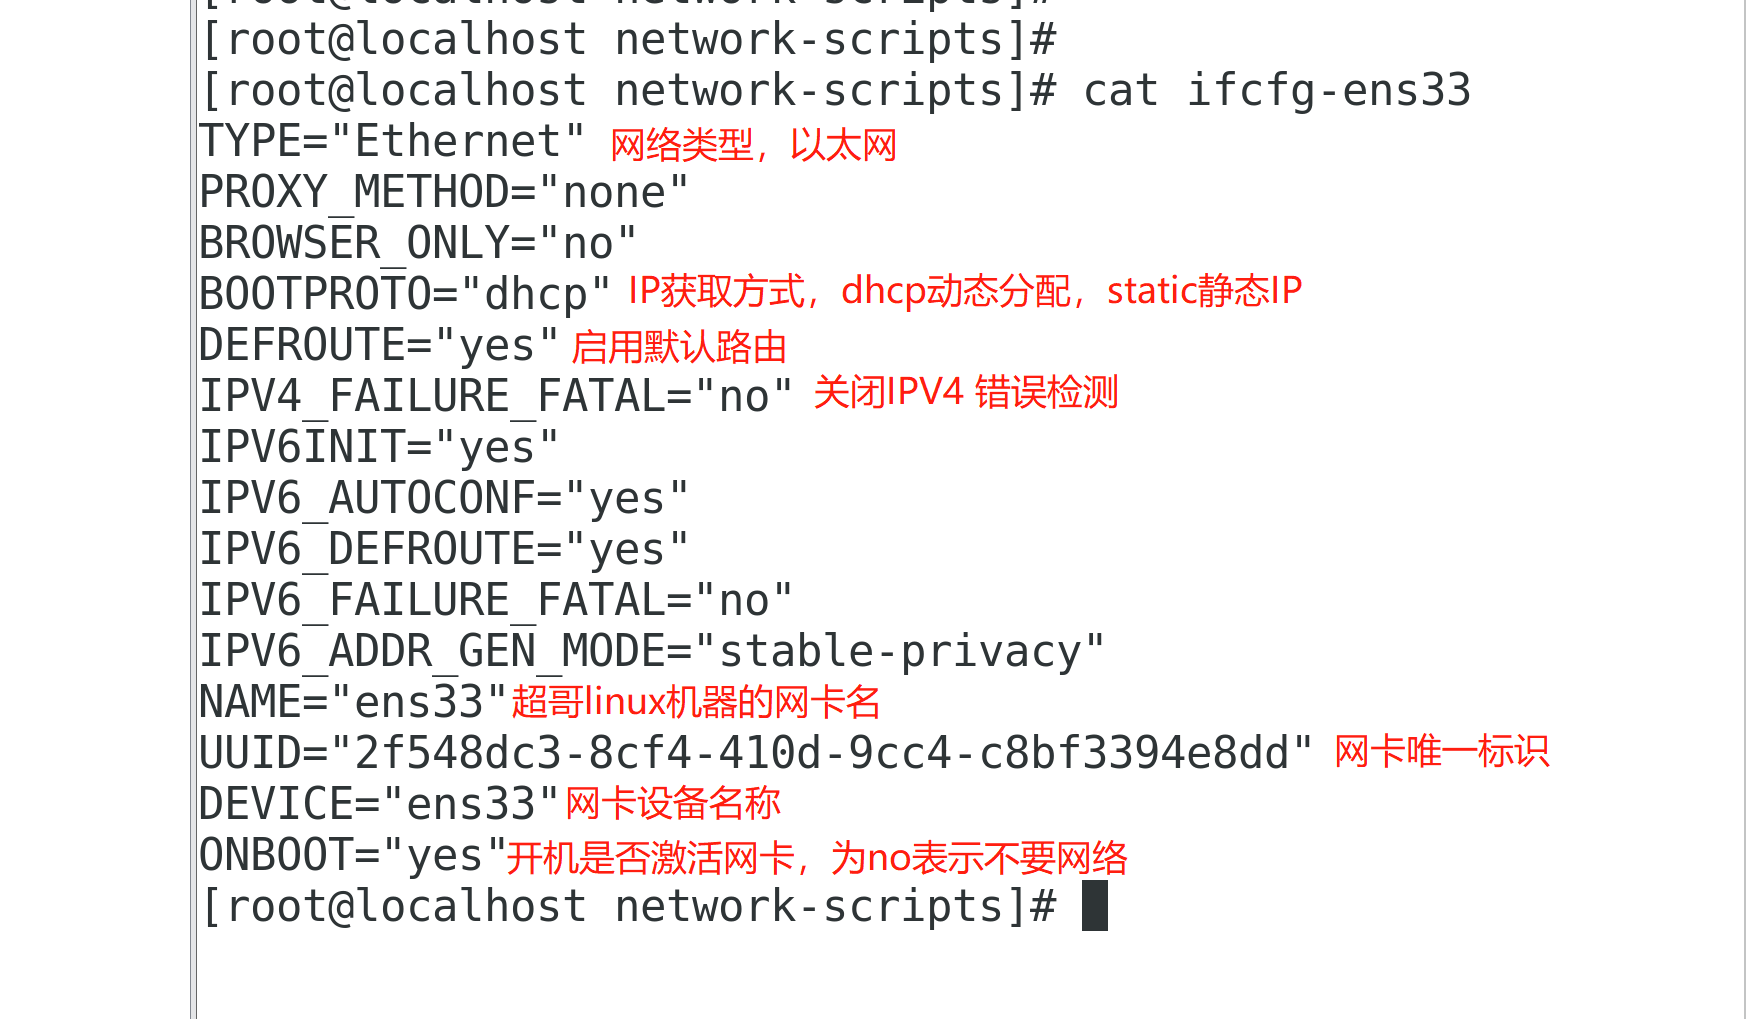Click the BOOTPROTO="dhcp" setting text
The width and height of the screenshot is (1746, 1019).
(x=405, y=295)
